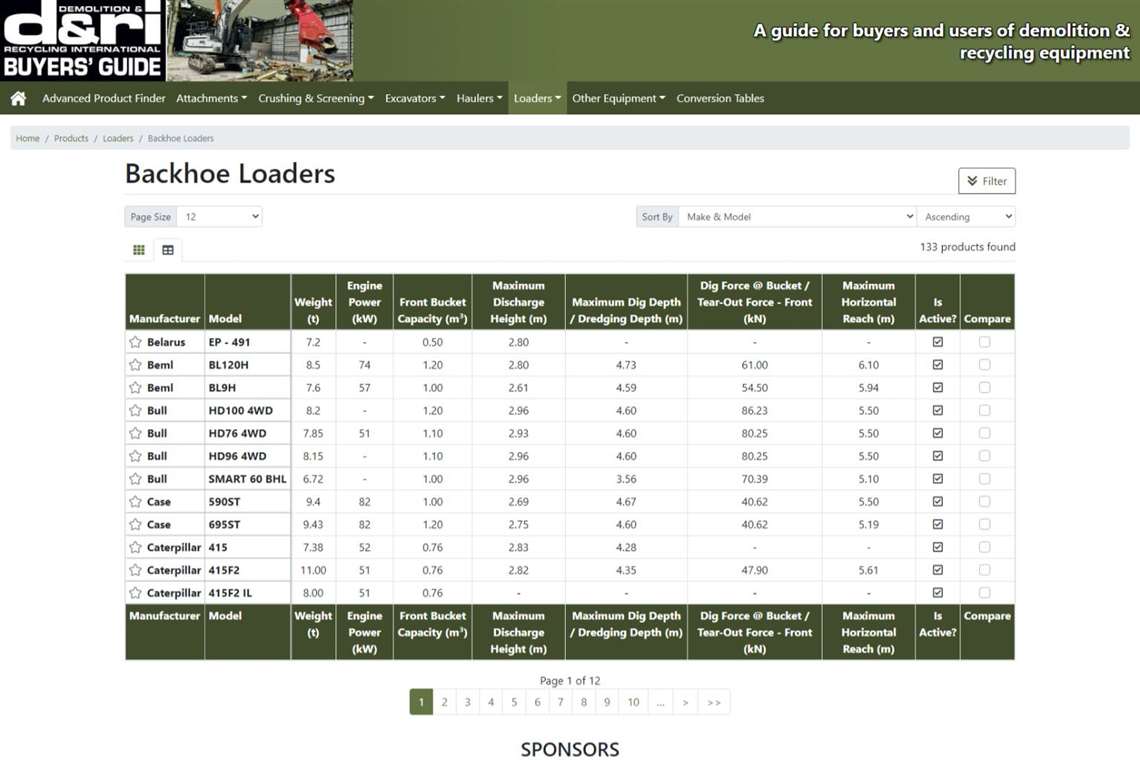Select Compare for Beml BL9H

pyautogui.click(x=984, y=388)
